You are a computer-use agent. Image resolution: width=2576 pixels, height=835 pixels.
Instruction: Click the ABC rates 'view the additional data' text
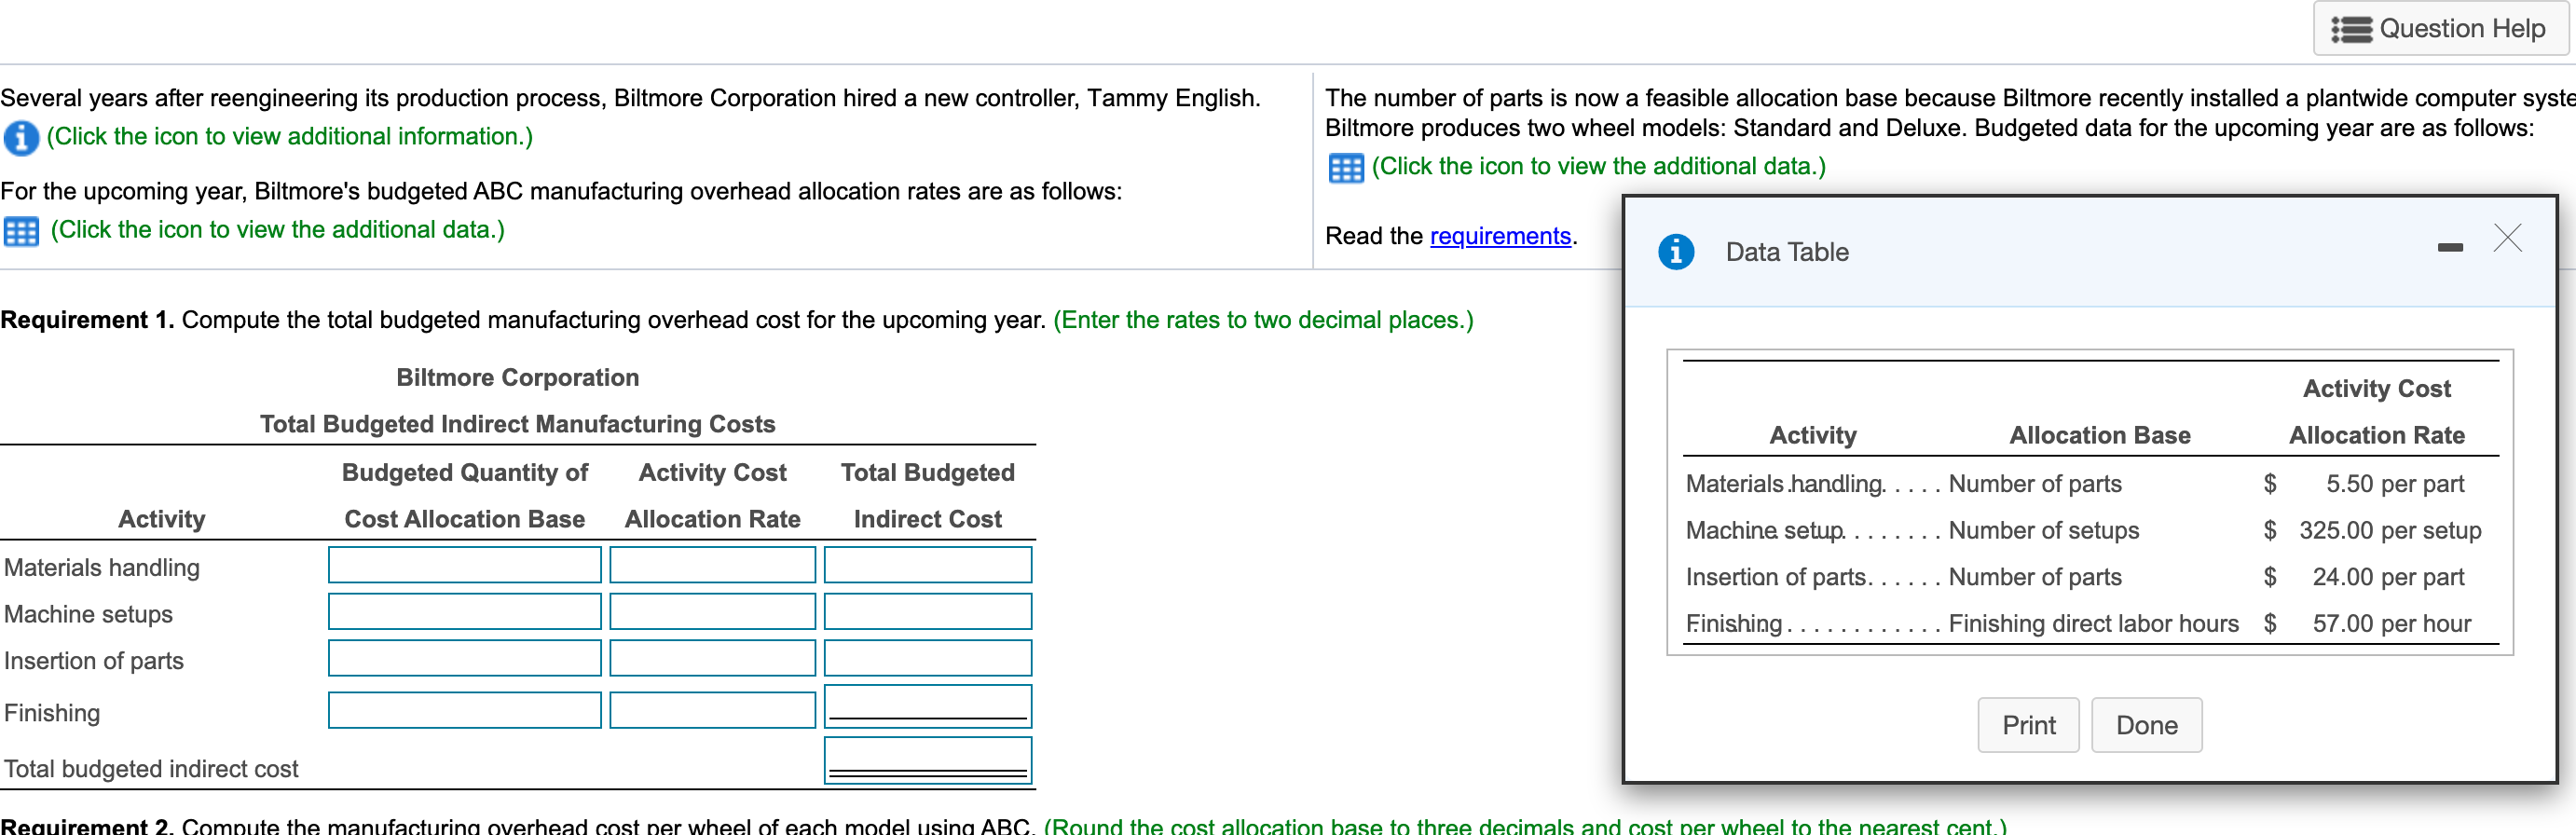pos(278,230)
